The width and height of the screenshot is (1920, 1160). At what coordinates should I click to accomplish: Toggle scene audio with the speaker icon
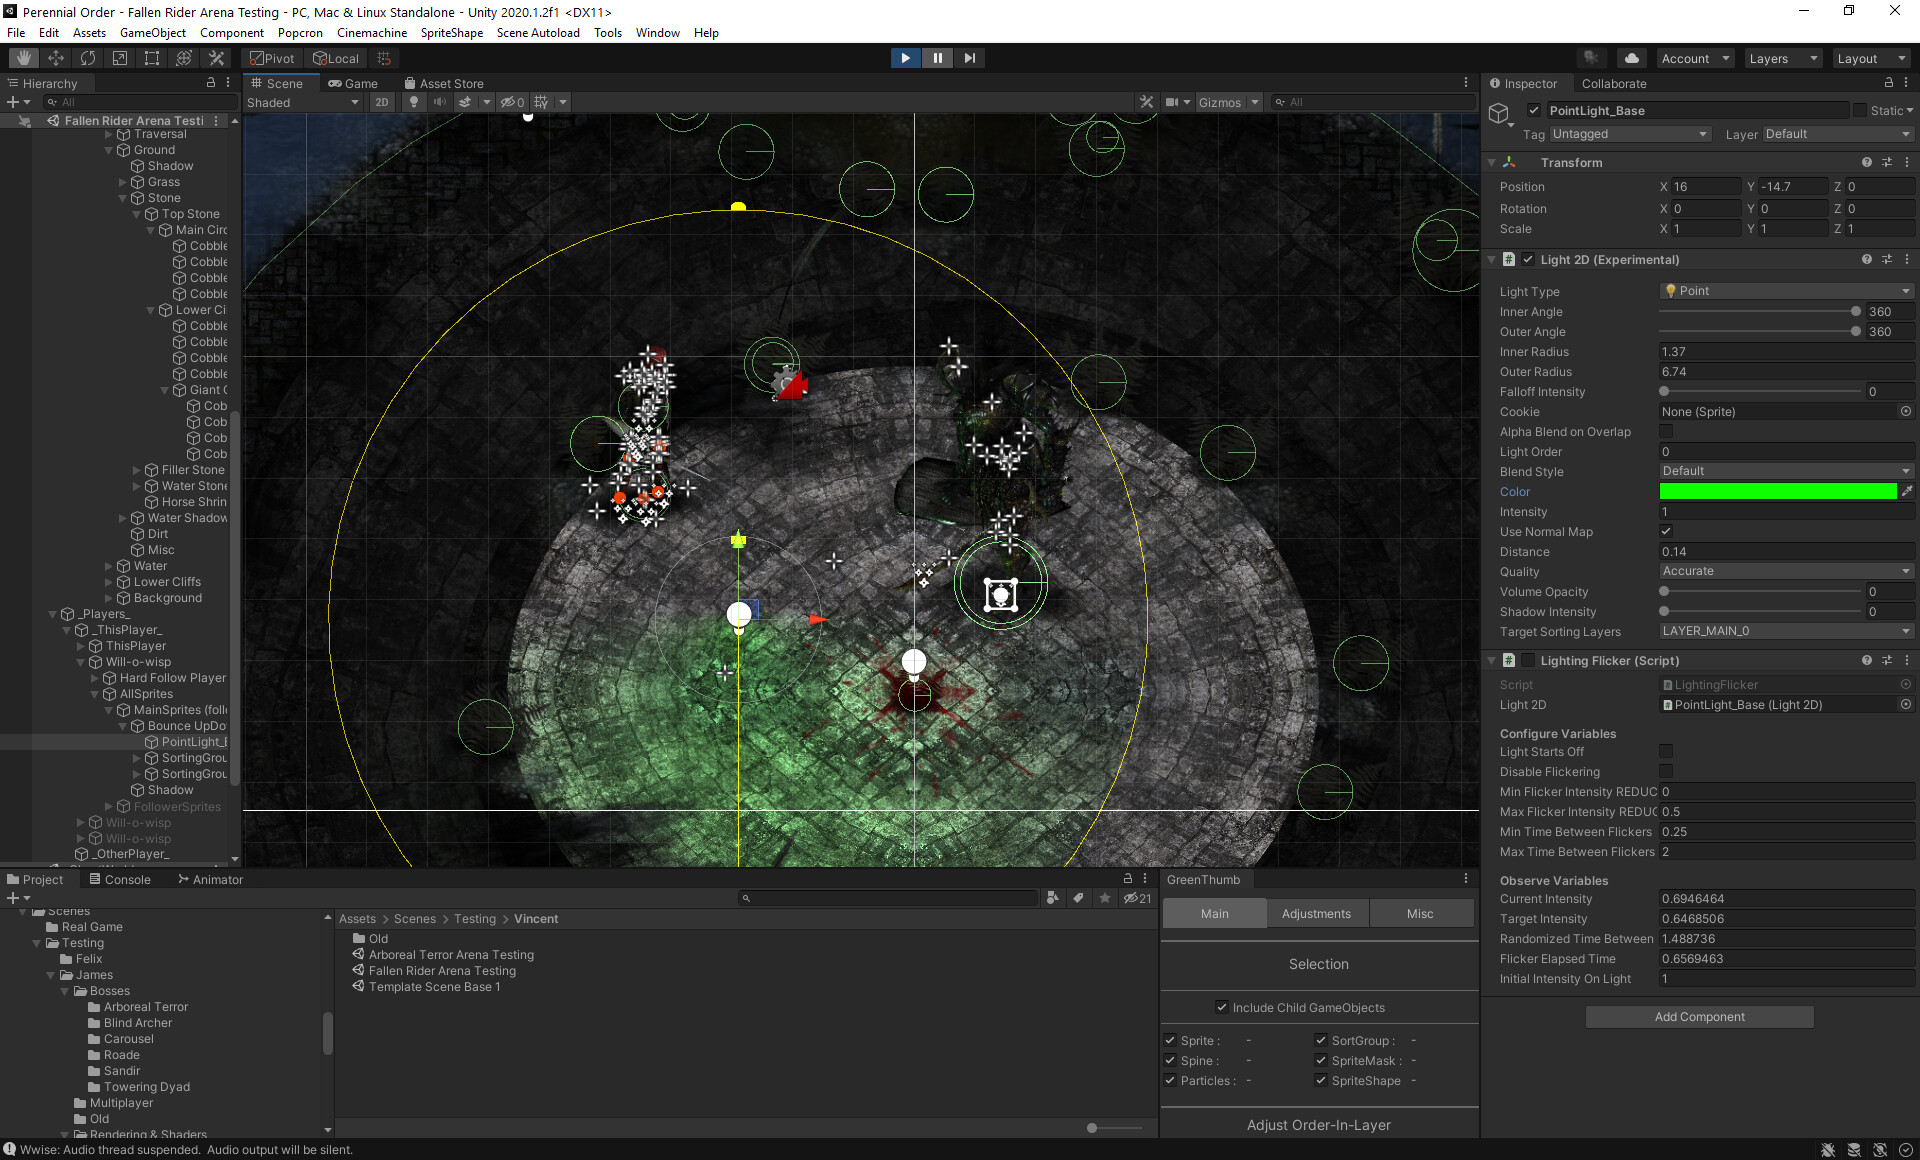pos(440,102)
